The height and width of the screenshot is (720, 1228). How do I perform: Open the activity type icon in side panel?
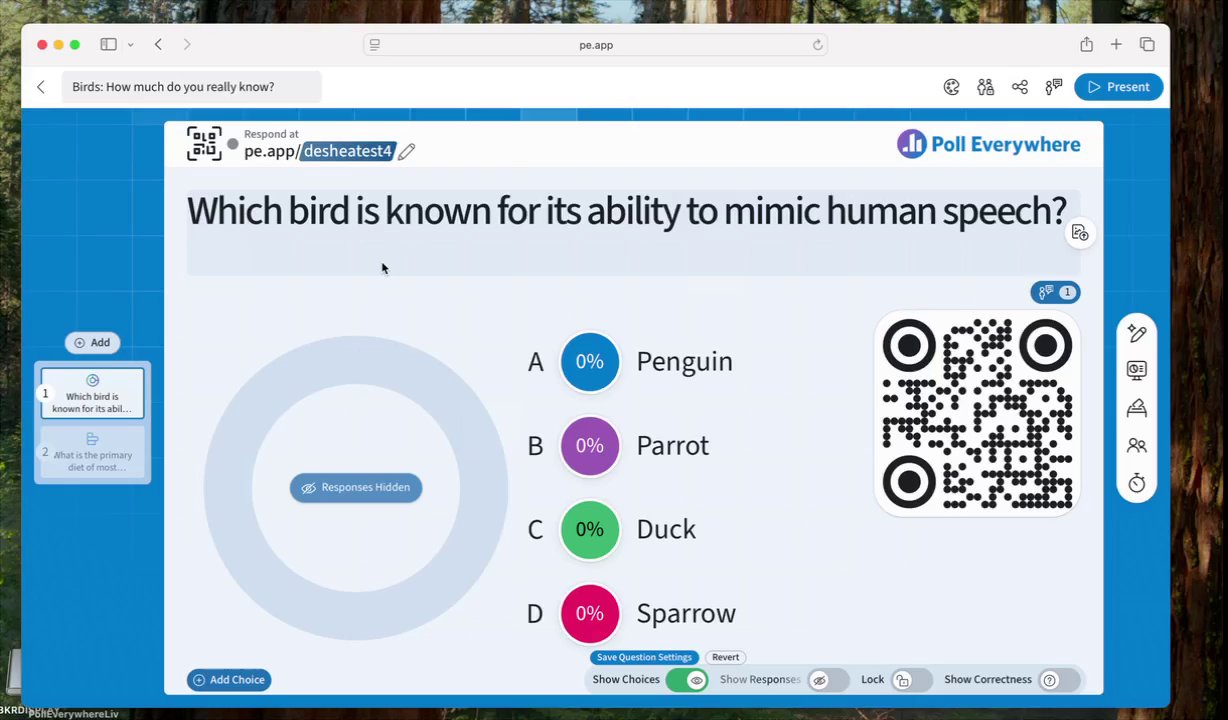point(1137,408)
